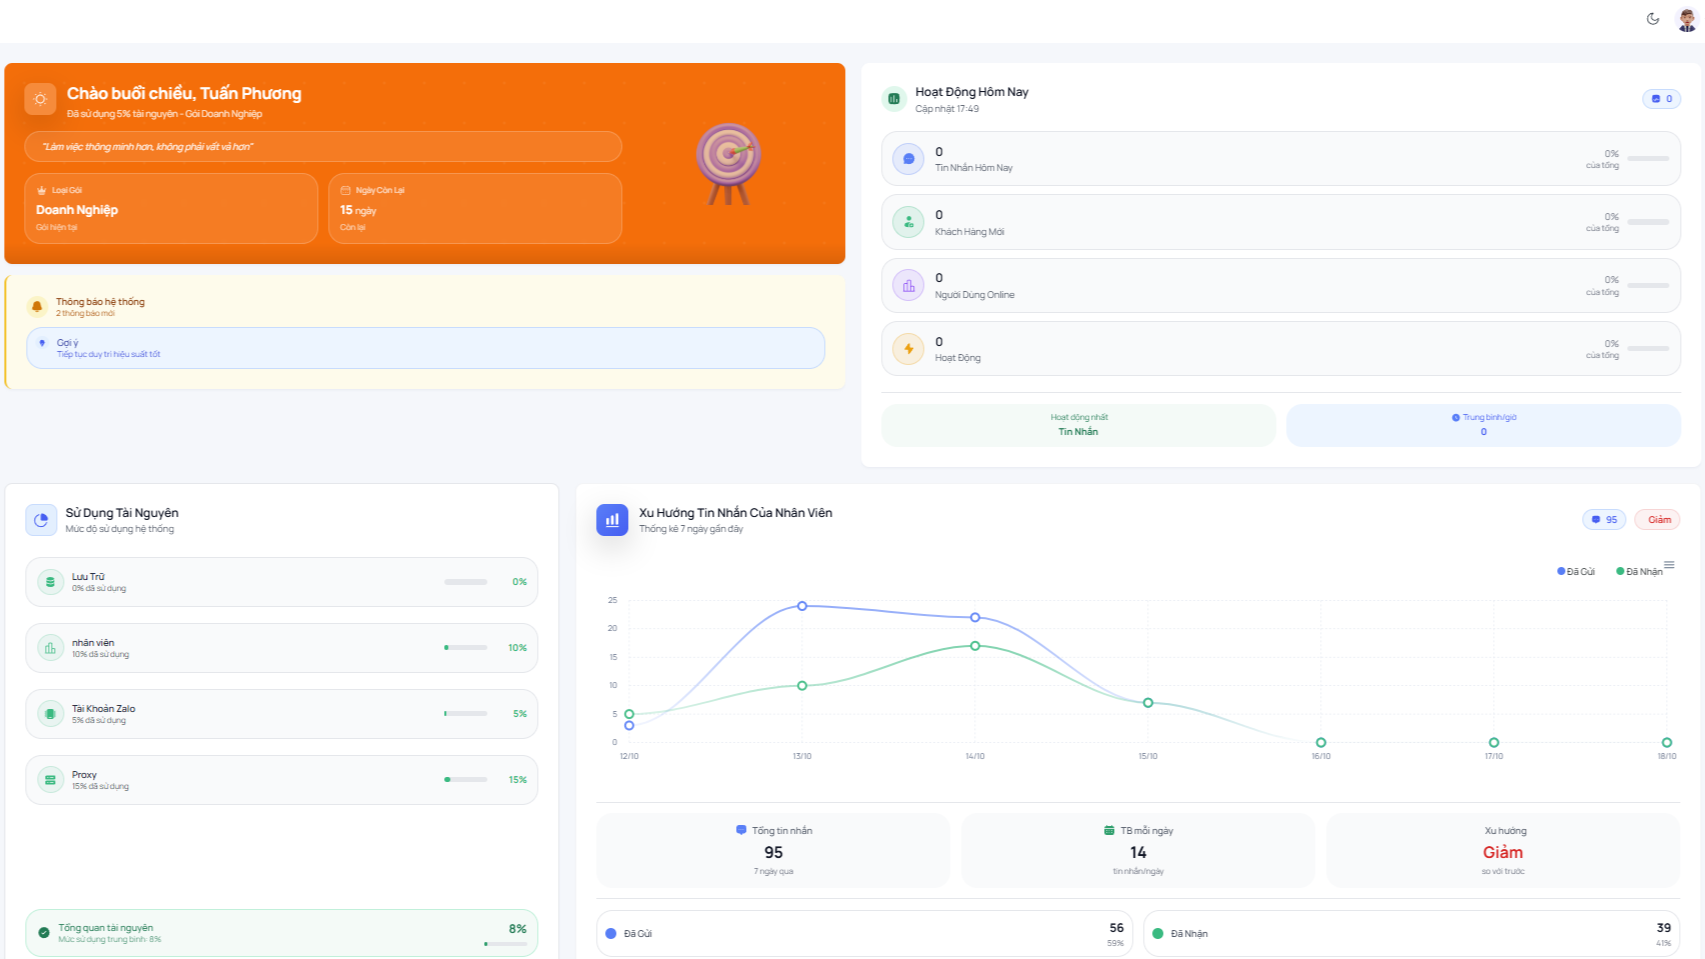Click the sun greeting icon
This screenshot has height=959, width=1705.
40,99
